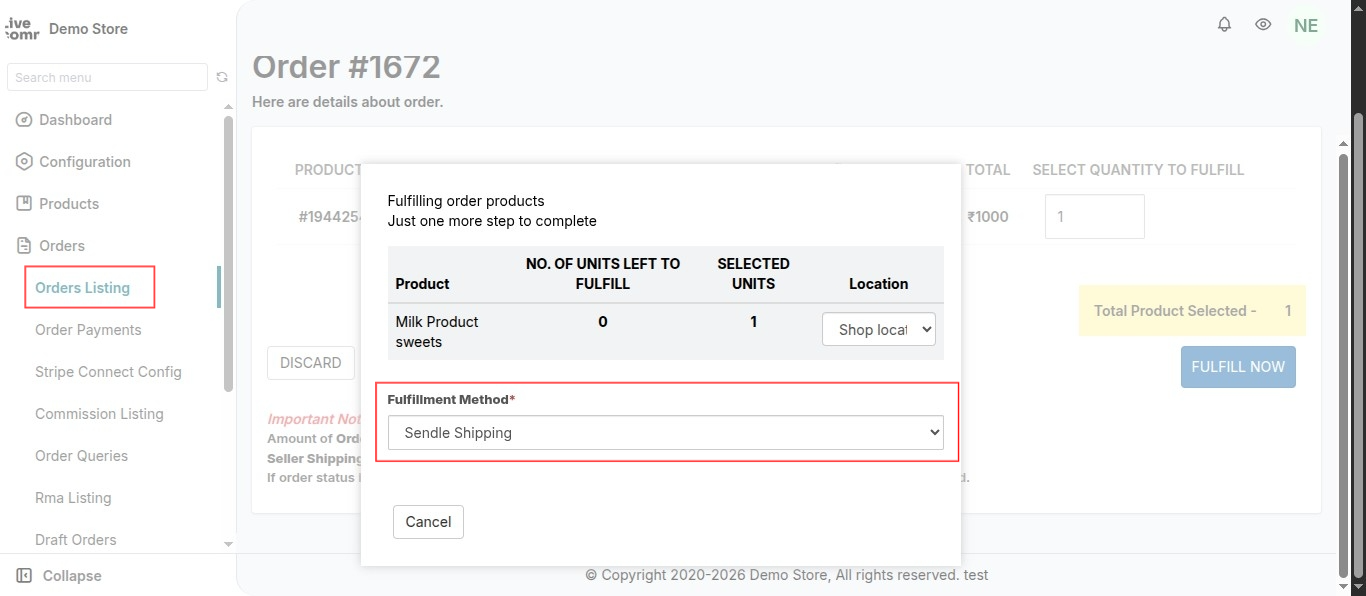Click the Collapse sidebar icon
This screenshot has height=596, width=1366.
(24, 576)
